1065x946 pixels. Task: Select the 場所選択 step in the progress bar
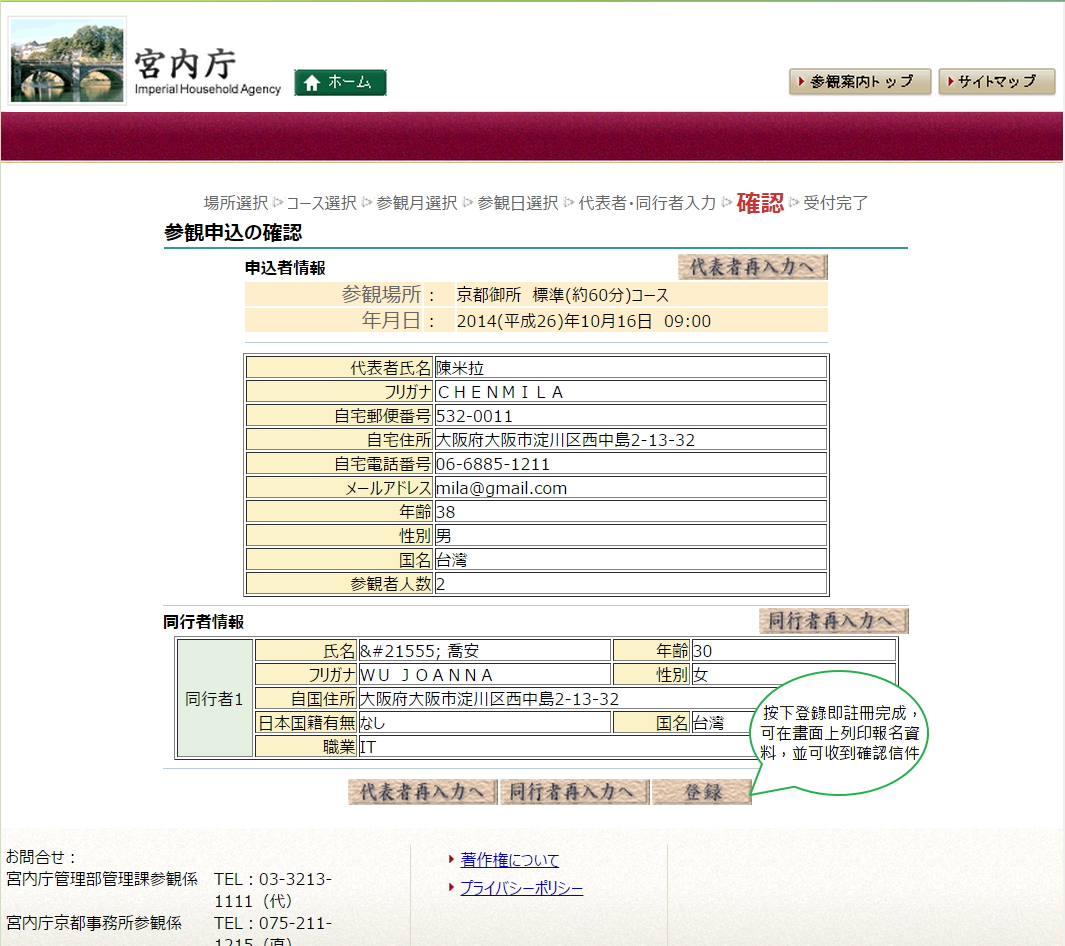click(x=236, y=203)
